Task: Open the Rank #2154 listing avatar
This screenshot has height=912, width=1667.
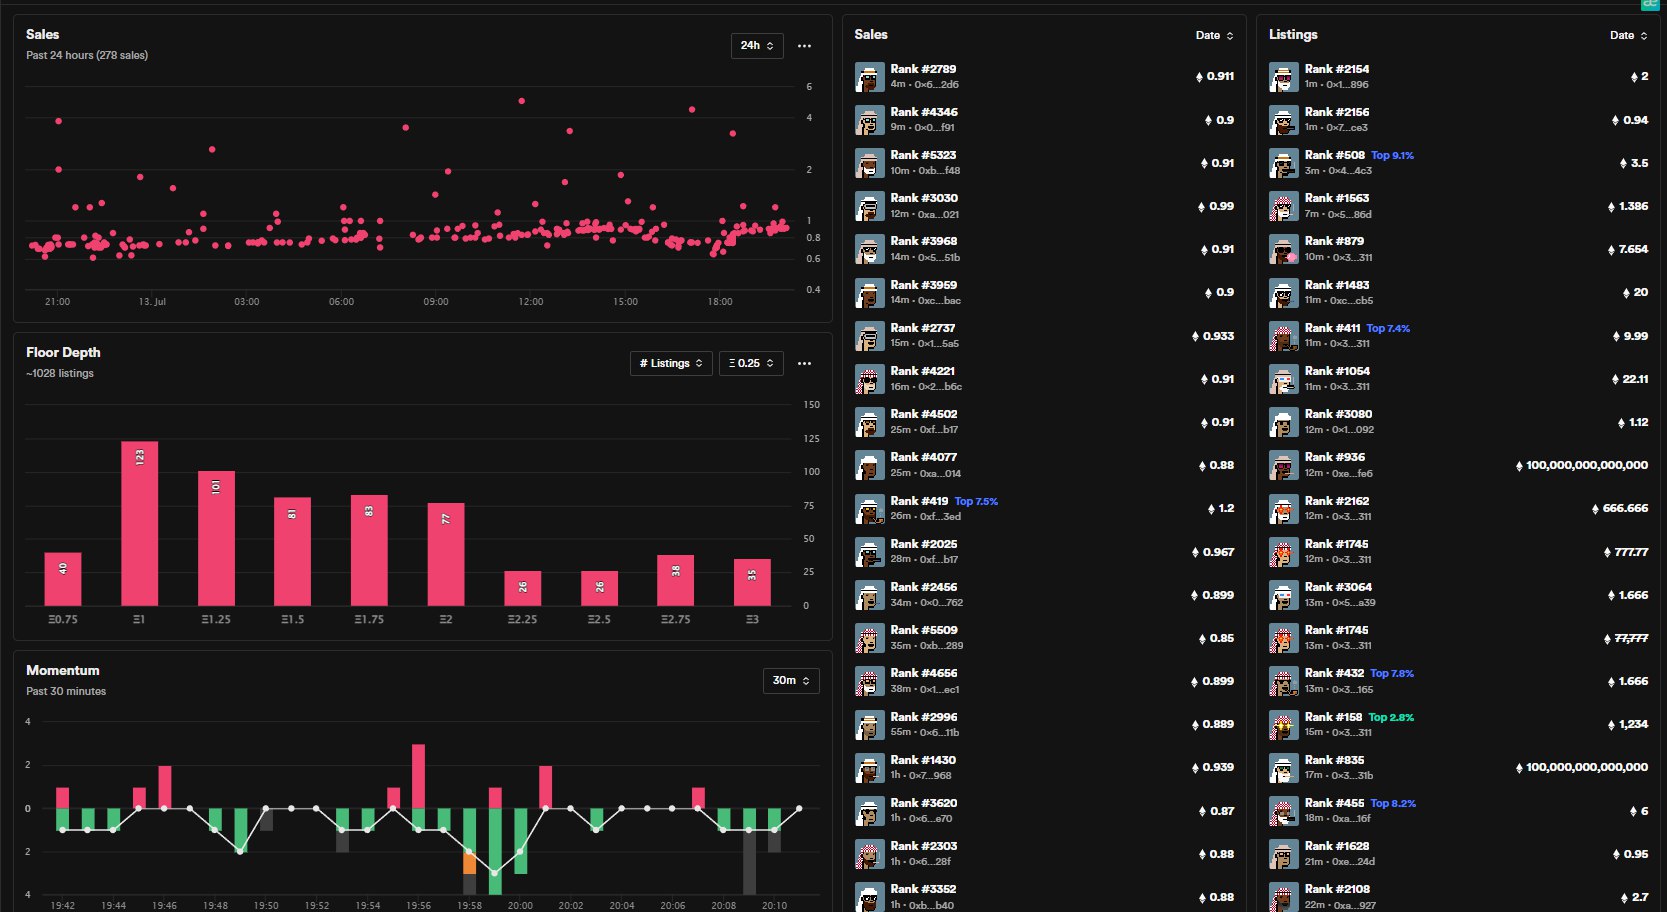Action: tap(1284, 77)
